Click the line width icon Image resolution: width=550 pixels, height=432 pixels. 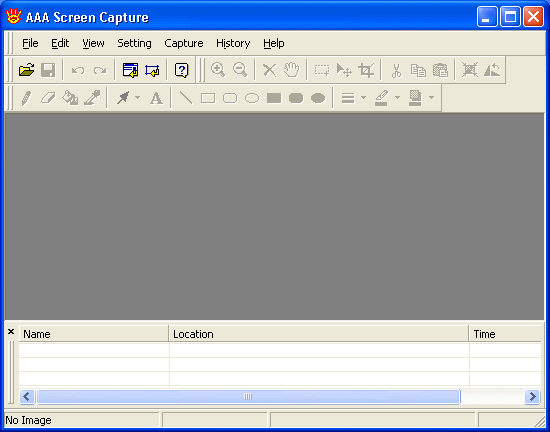(x=348, y=98)
